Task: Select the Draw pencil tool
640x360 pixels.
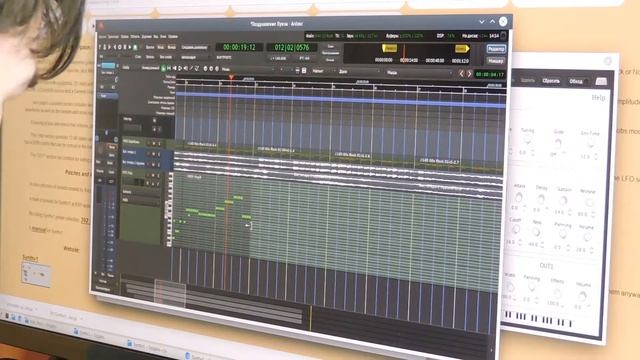Action: pyautogui.click(x=191, y=69)
